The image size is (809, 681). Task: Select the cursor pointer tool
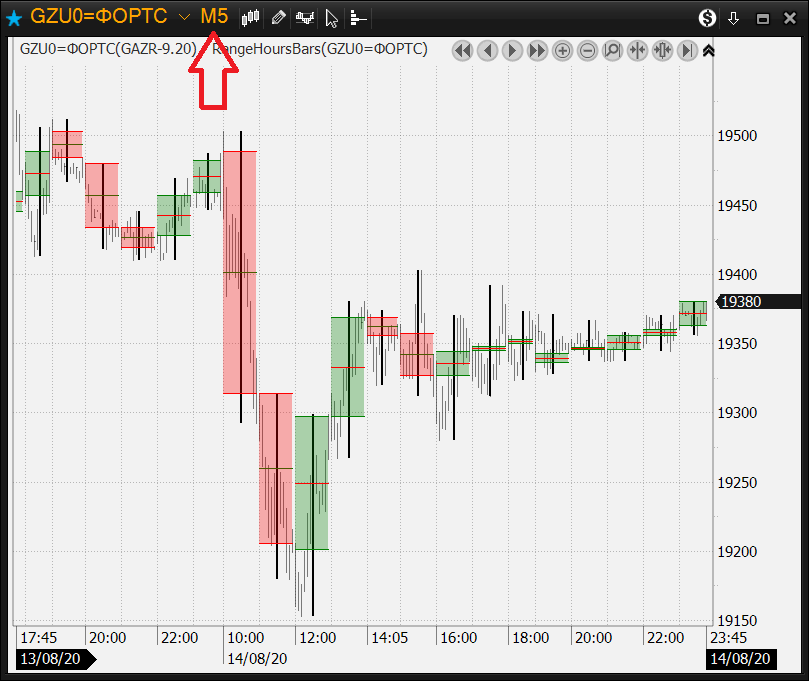[332, 17]
